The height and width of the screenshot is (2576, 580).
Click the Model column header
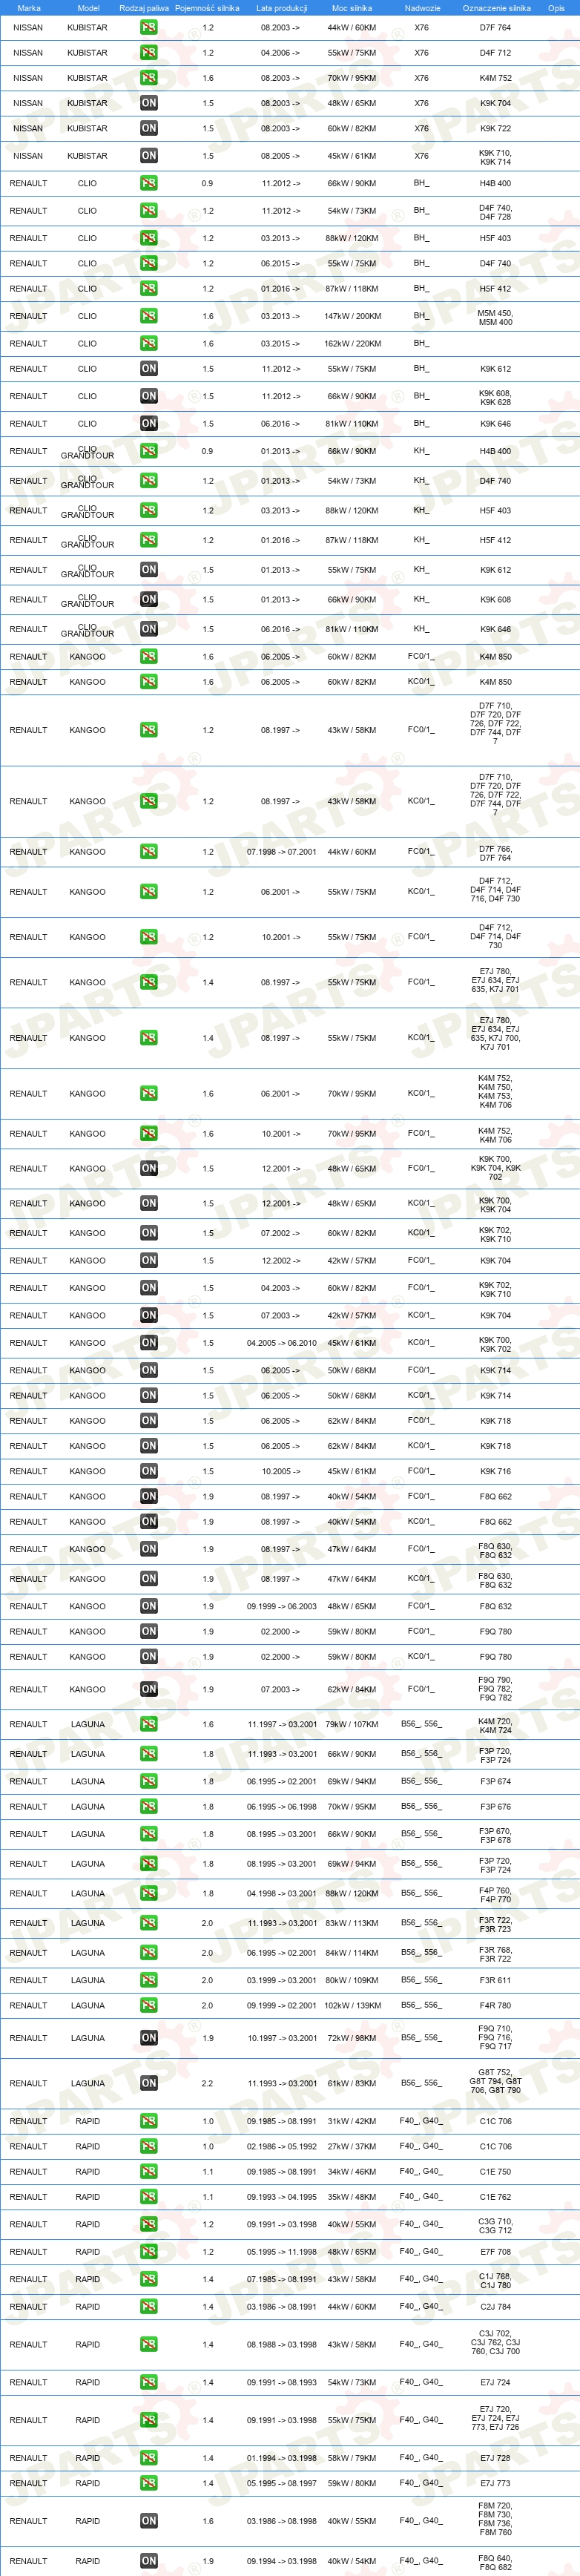pyautogui.click(x=88, y=8)
